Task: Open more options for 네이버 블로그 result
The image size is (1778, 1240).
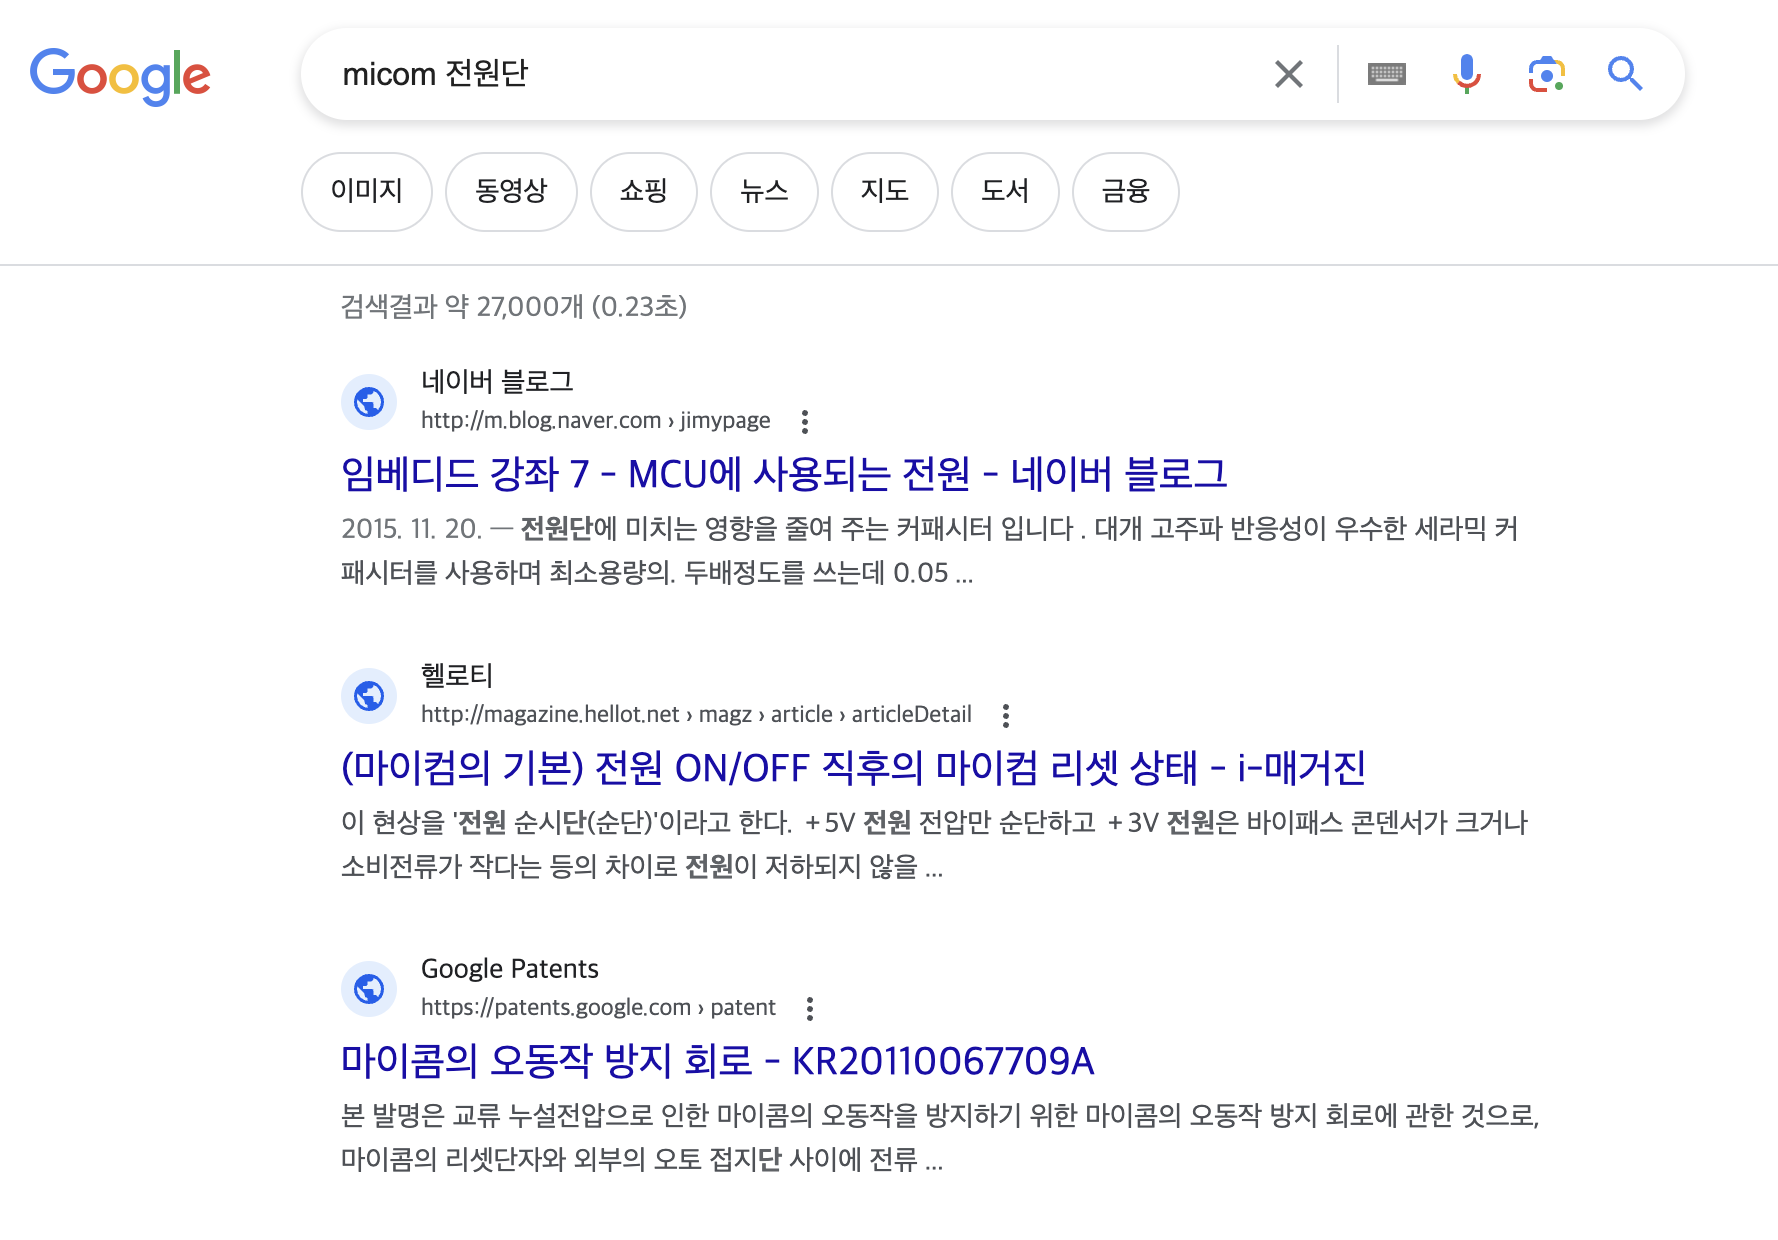Action: pos(805,421)
